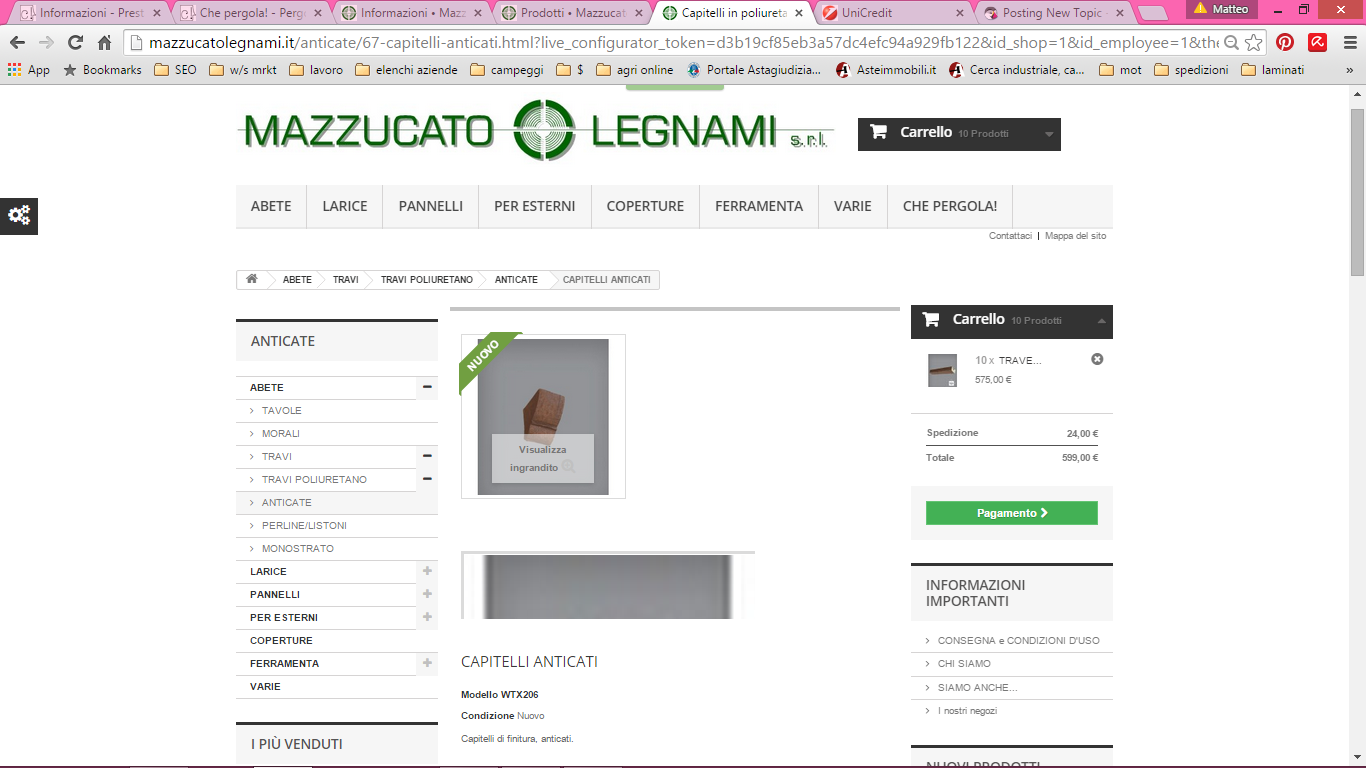This screenshot has width=1366, height=768.
Task: Expand the PANNELLI category in the sidebar
Action: 427,594
